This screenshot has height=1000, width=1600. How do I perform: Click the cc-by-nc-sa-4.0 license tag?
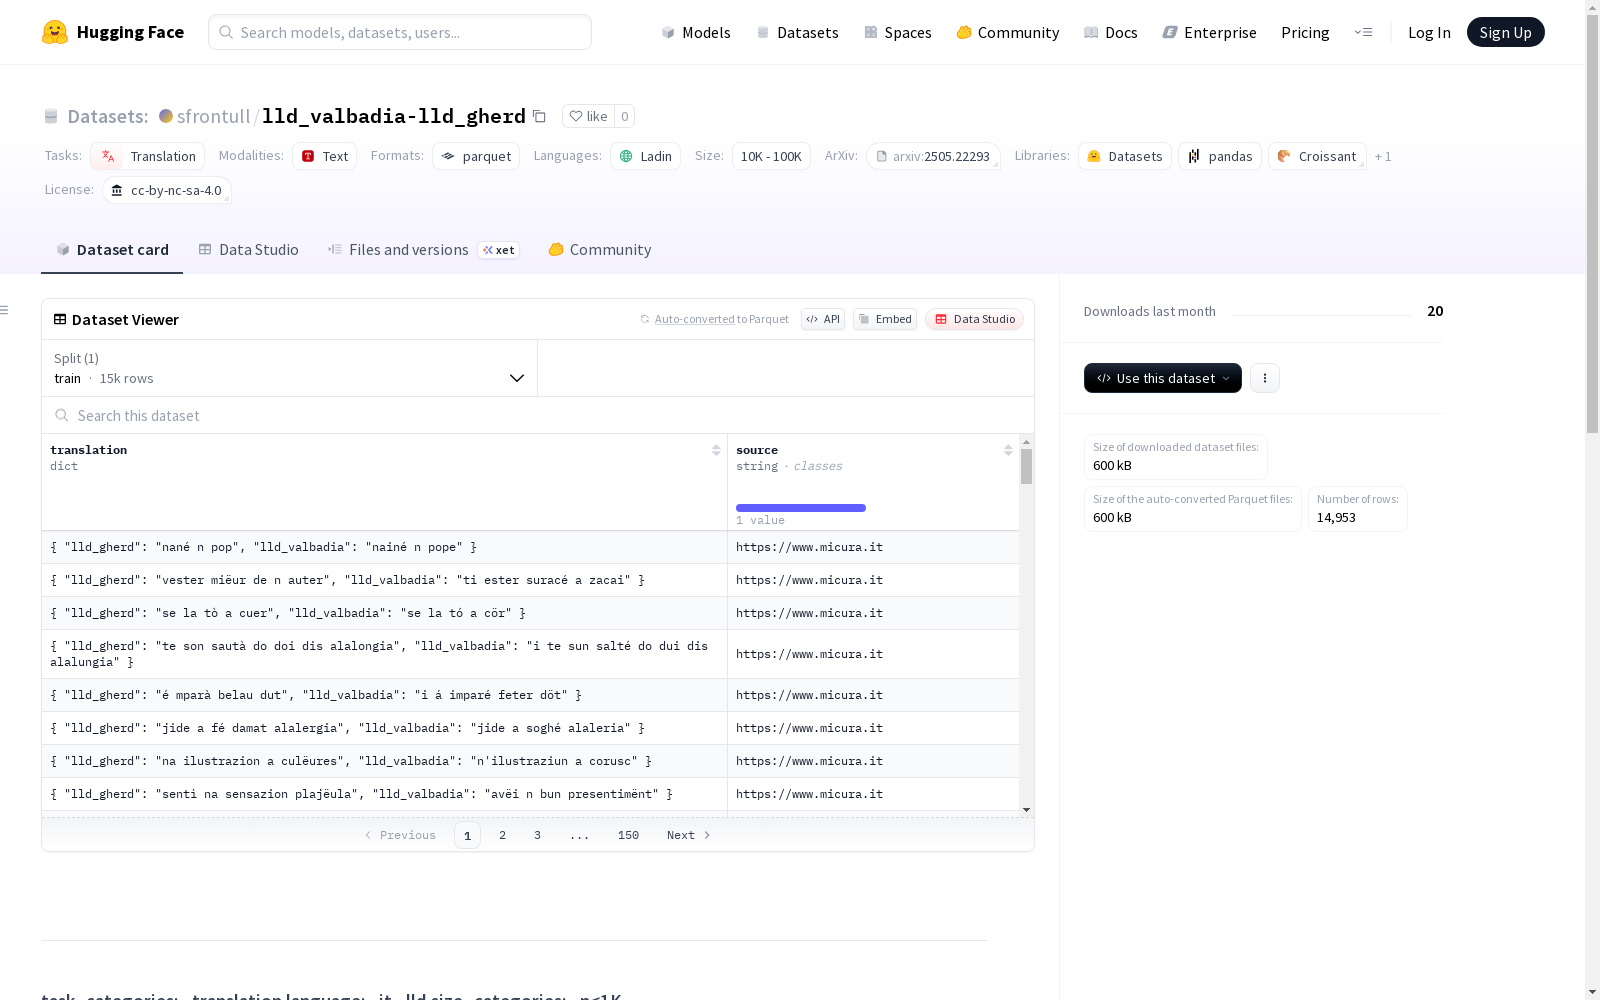[167, 190]
